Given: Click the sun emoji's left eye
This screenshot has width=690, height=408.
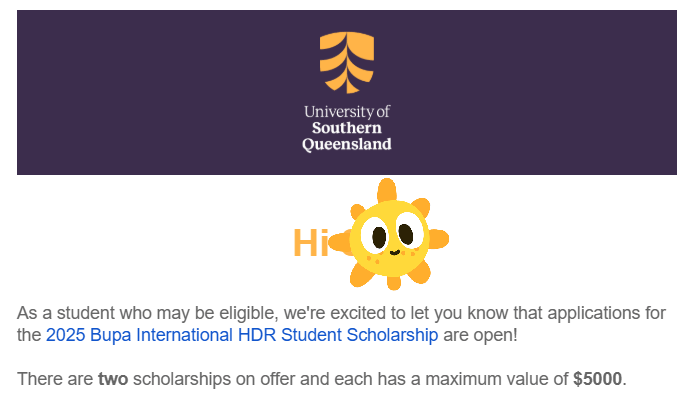Looking at the screenshot, I should pyautogui.click(x=379, y=237).
